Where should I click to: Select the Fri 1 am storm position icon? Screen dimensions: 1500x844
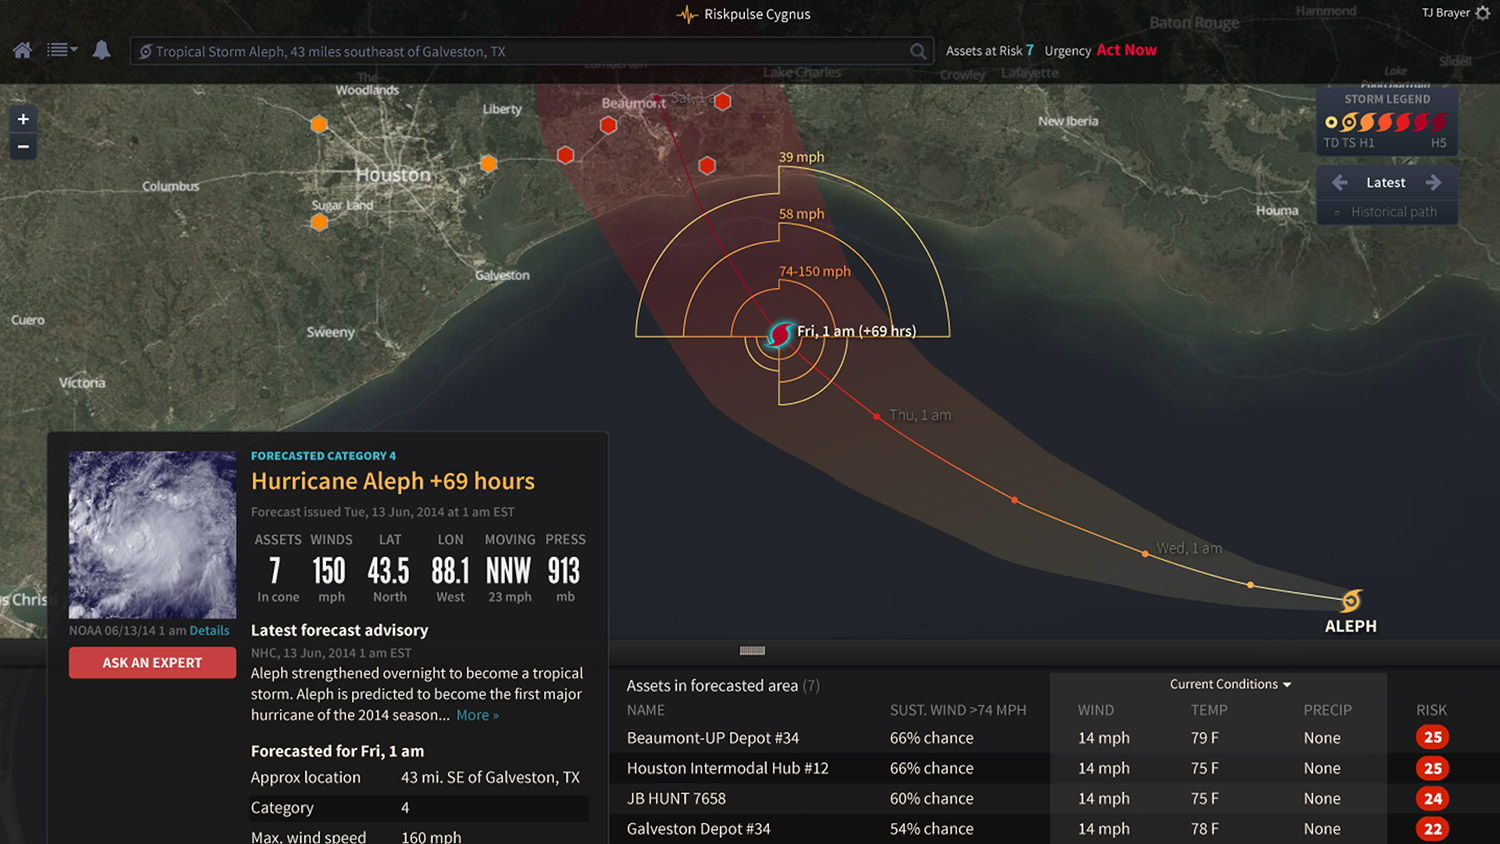click(779, 335)
